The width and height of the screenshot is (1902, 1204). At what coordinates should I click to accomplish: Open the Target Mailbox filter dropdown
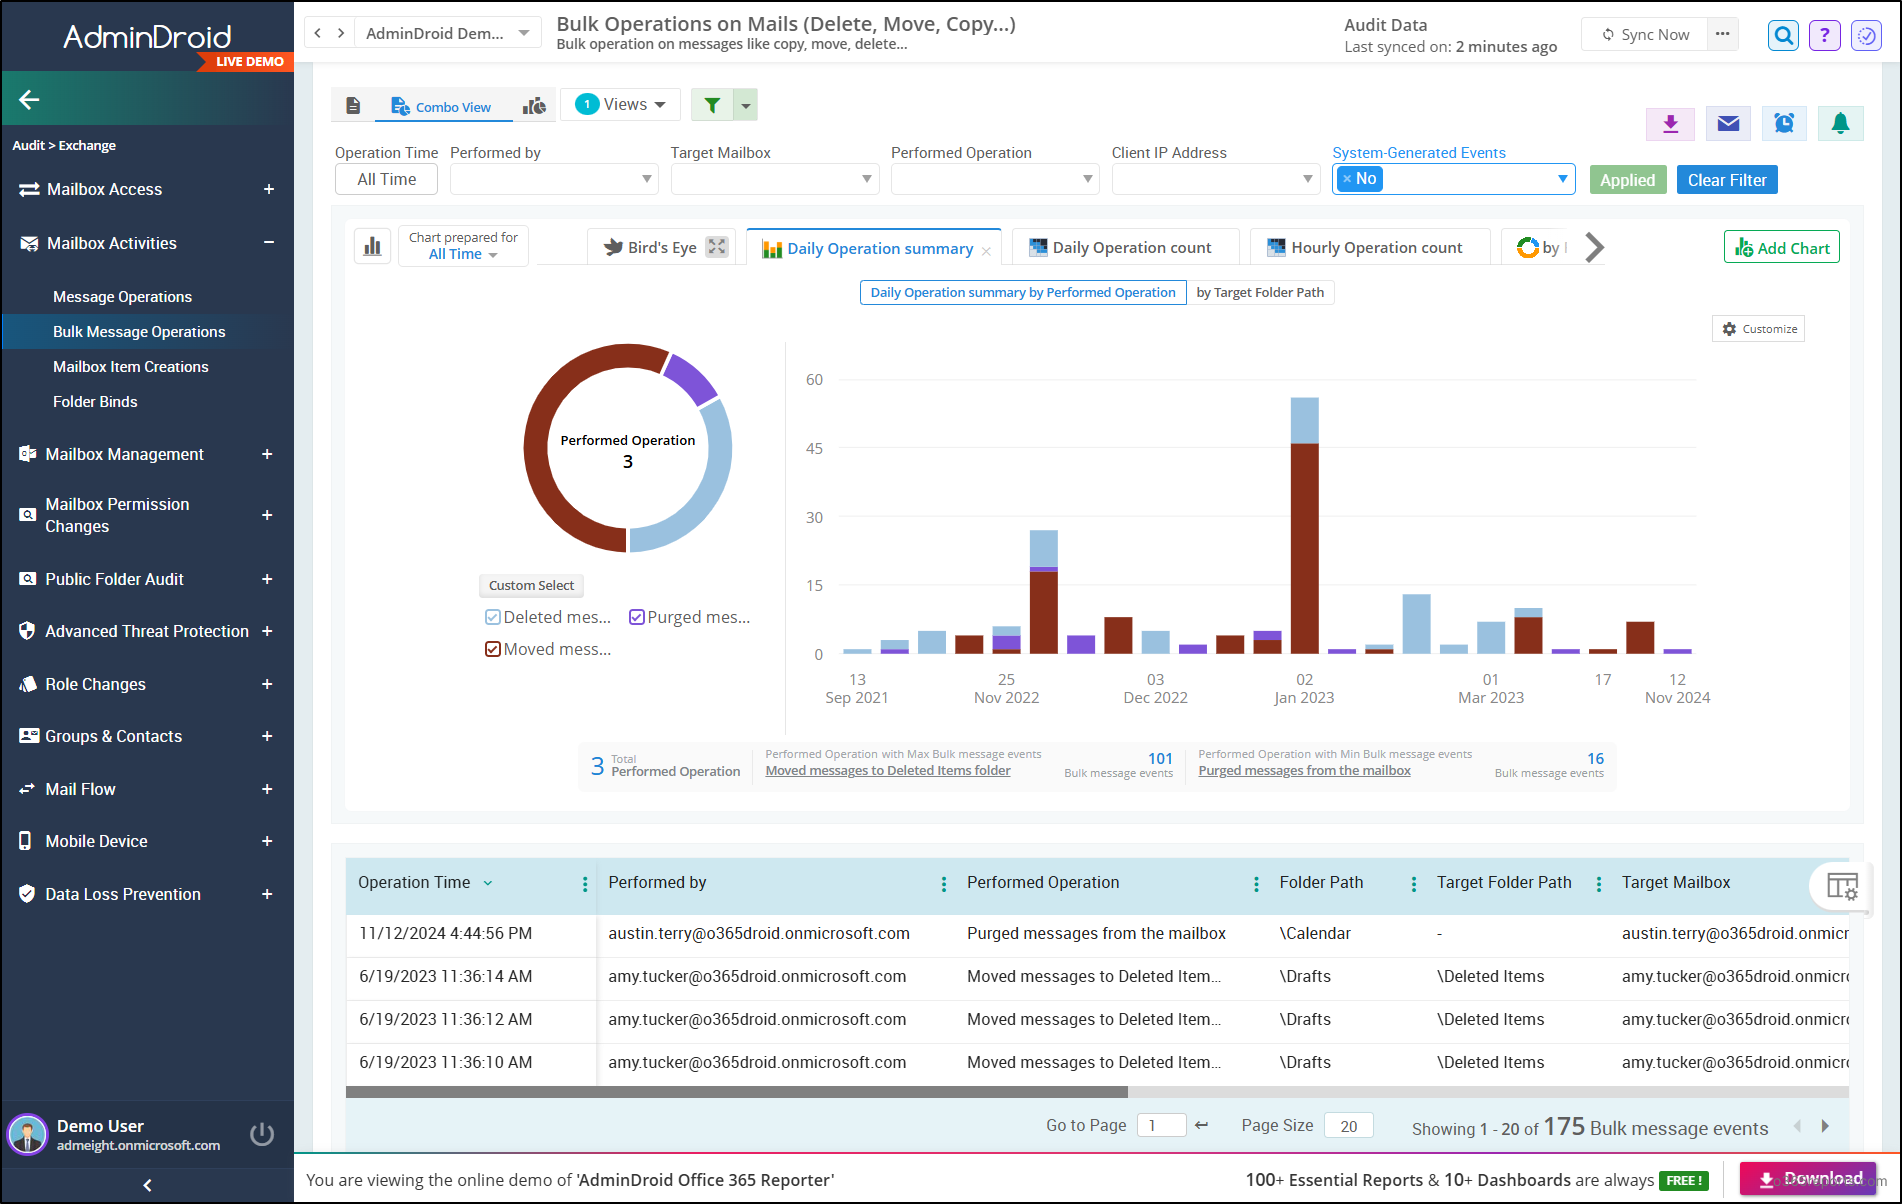click(775, 179)
